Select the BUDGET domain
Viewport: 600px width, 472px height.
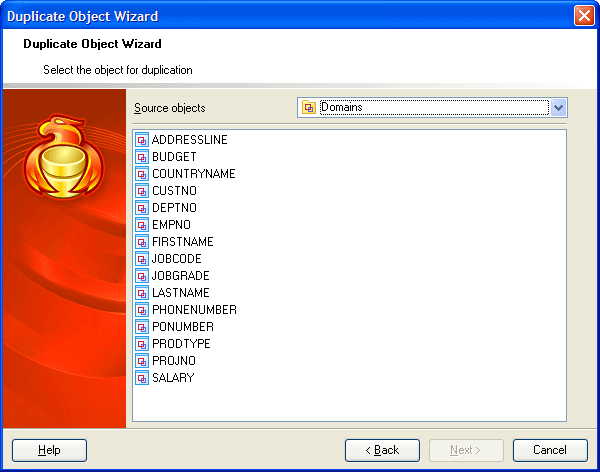(174, 157)
